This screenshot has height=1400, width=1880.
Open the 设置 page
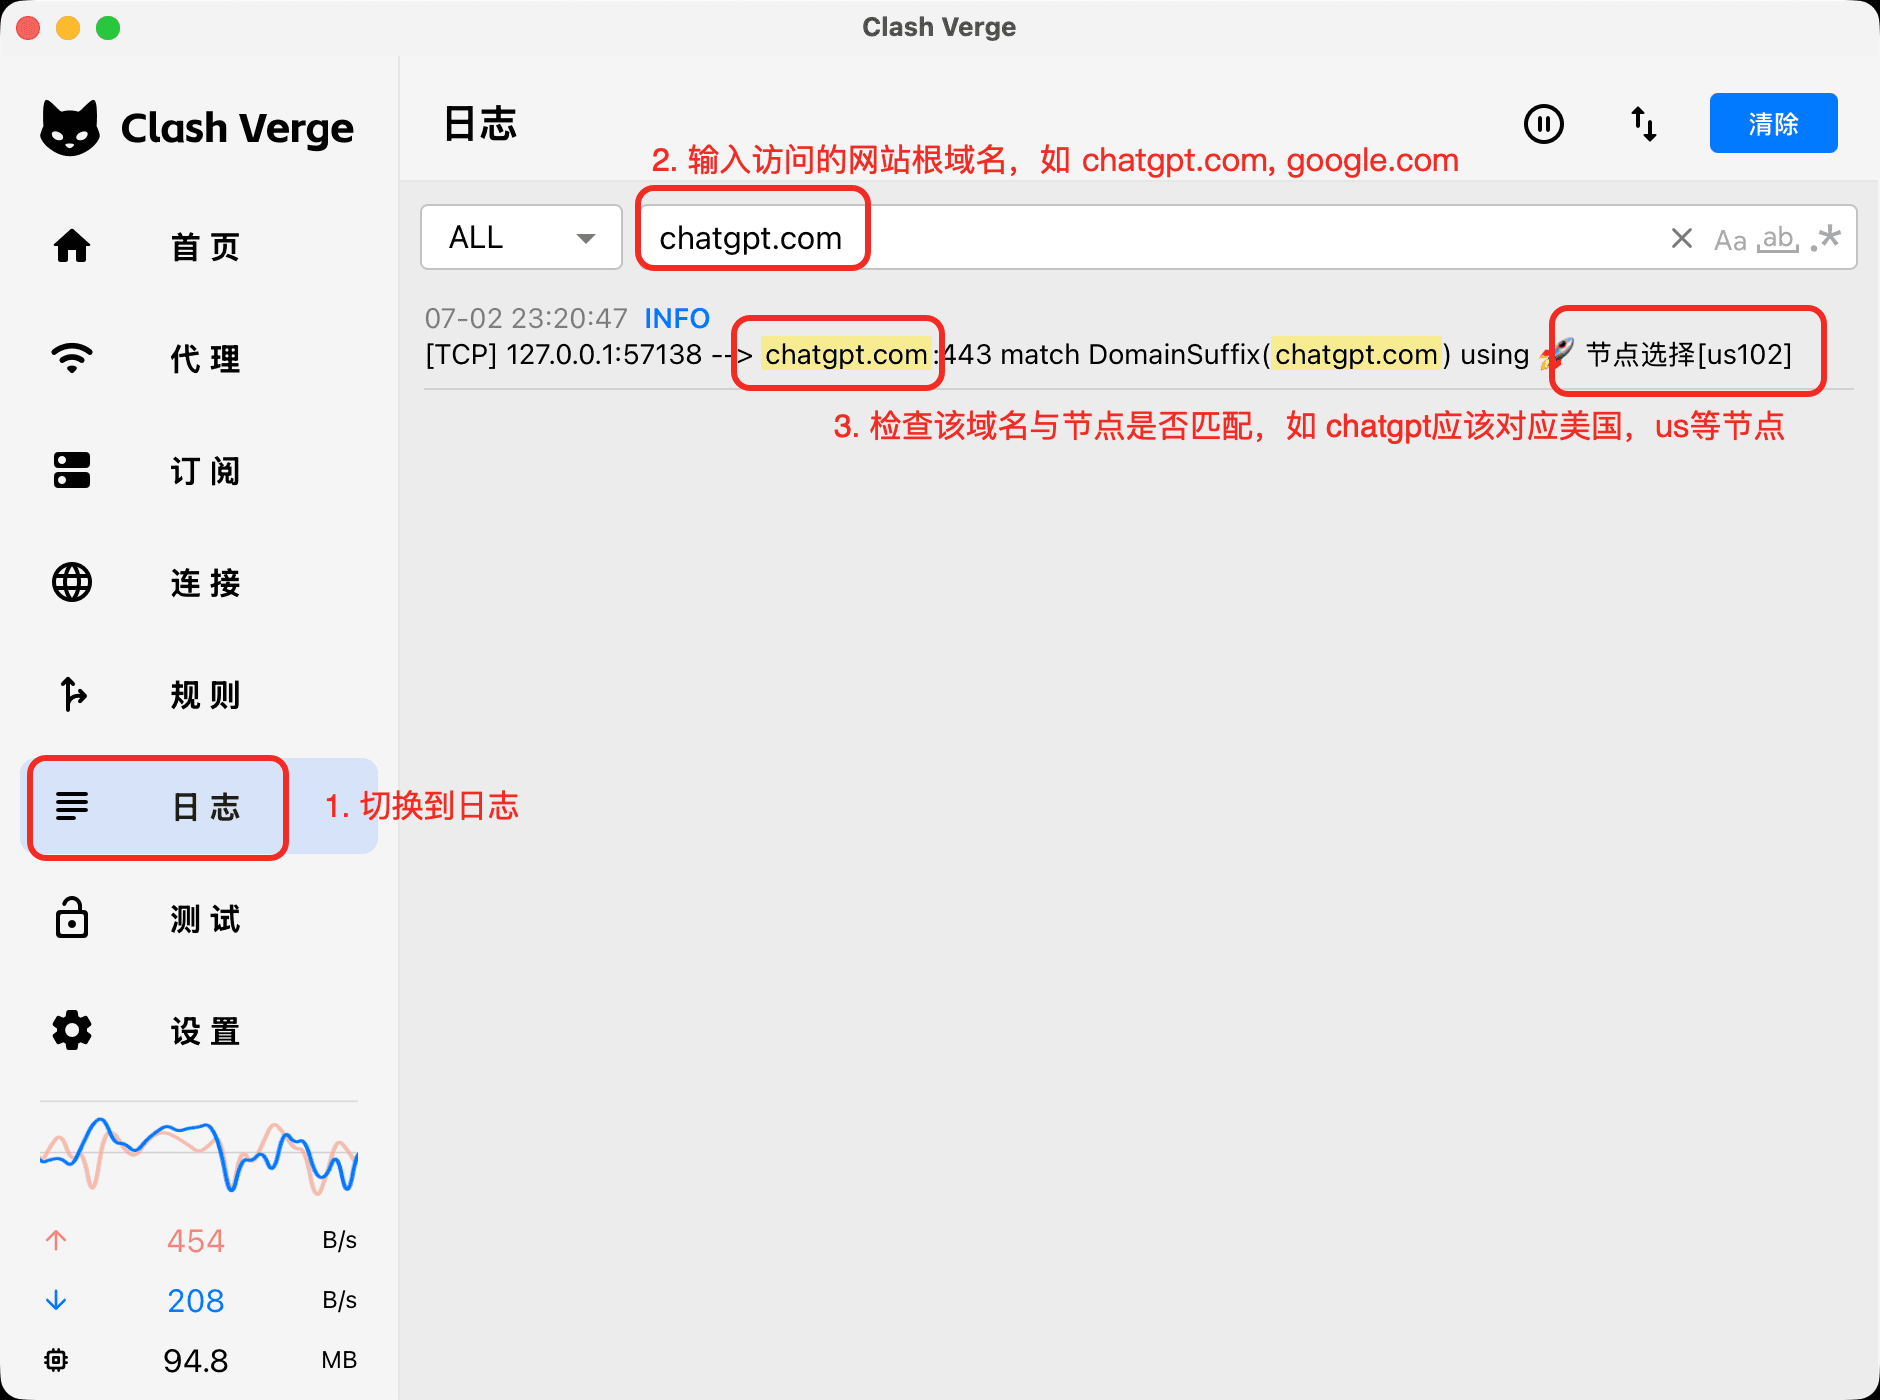point(199,1030)
